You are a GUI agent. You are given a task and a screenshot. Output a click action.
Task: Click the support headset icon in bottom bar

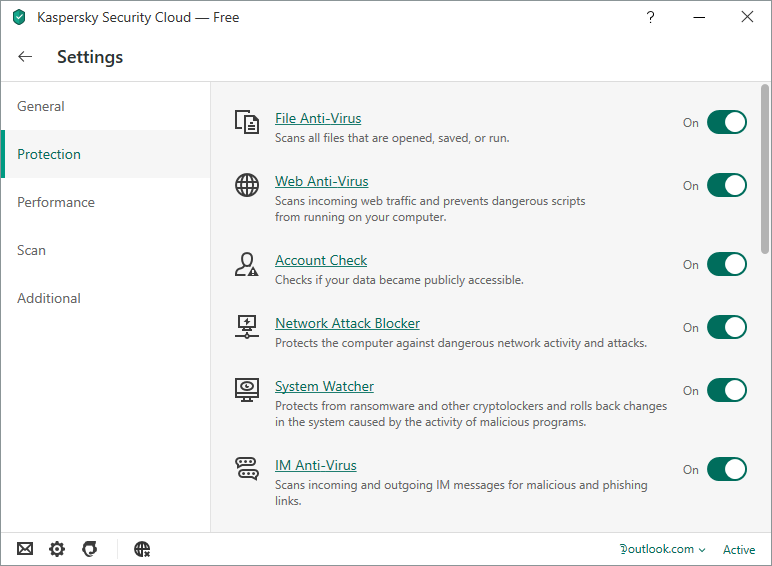point(90,549)
